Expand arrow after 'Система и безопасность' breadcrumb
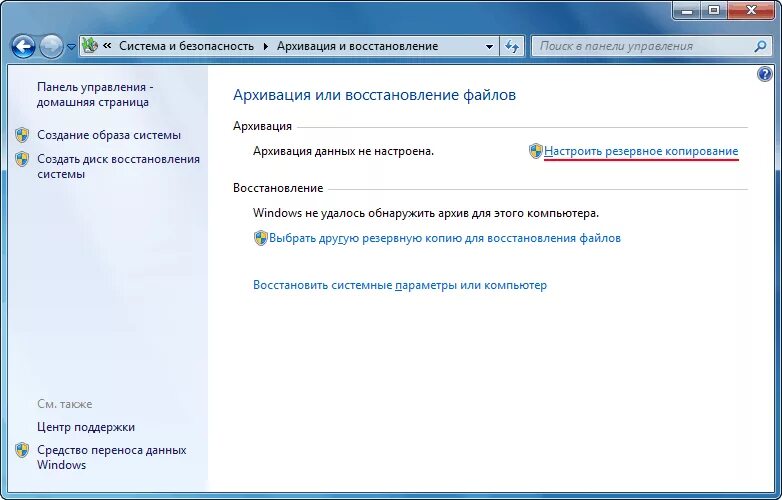The image size is (782, 500). [x=266, y=46]
